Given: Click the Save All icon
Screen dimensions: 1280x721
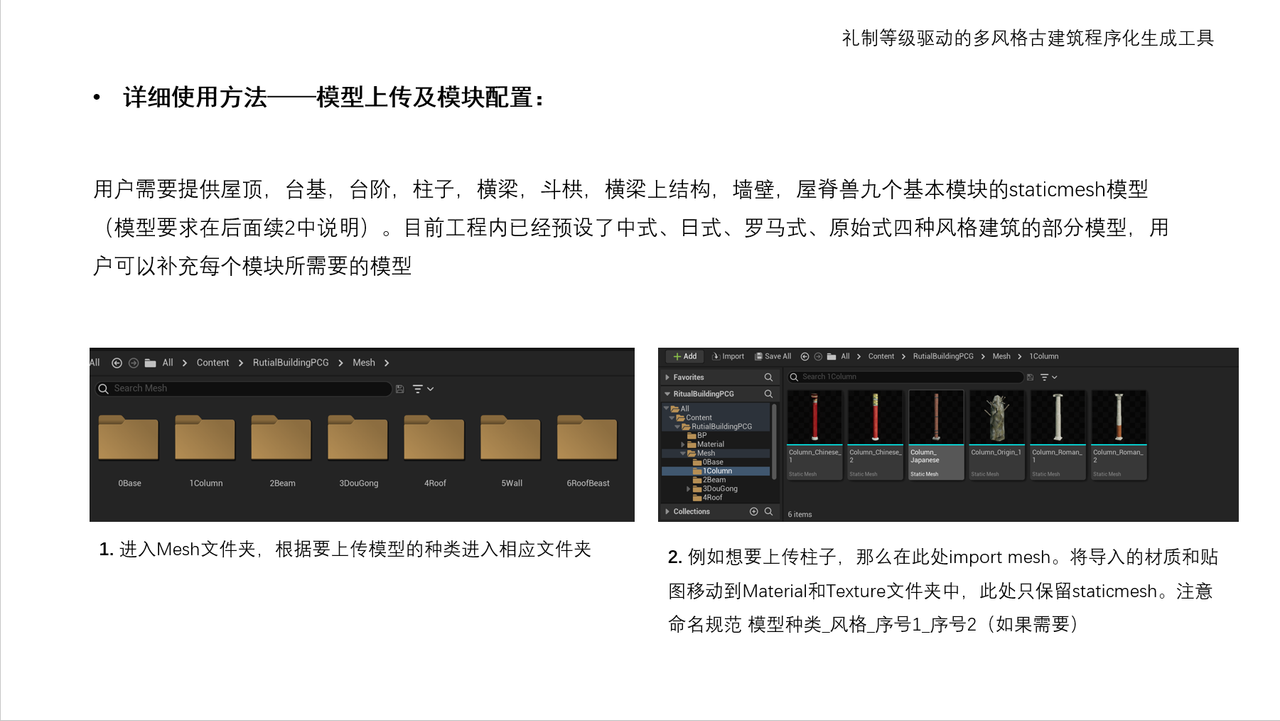Looking at the screenshot, I should (759, 356).
